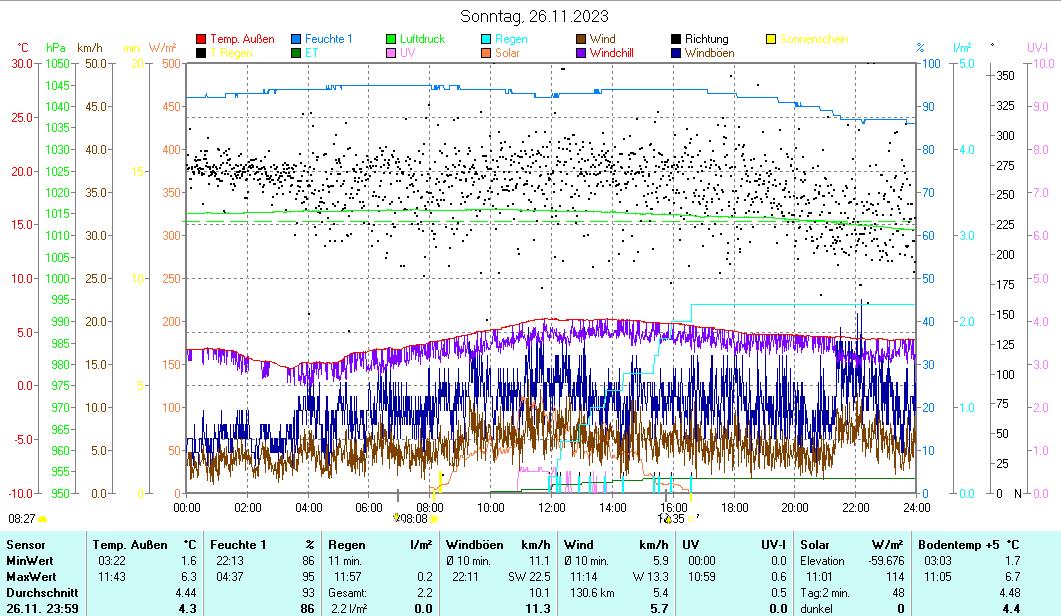Click the chart title Sonntag, 26.11.2023
This screenshot has width=1061, height=616.
click(534, 16)
